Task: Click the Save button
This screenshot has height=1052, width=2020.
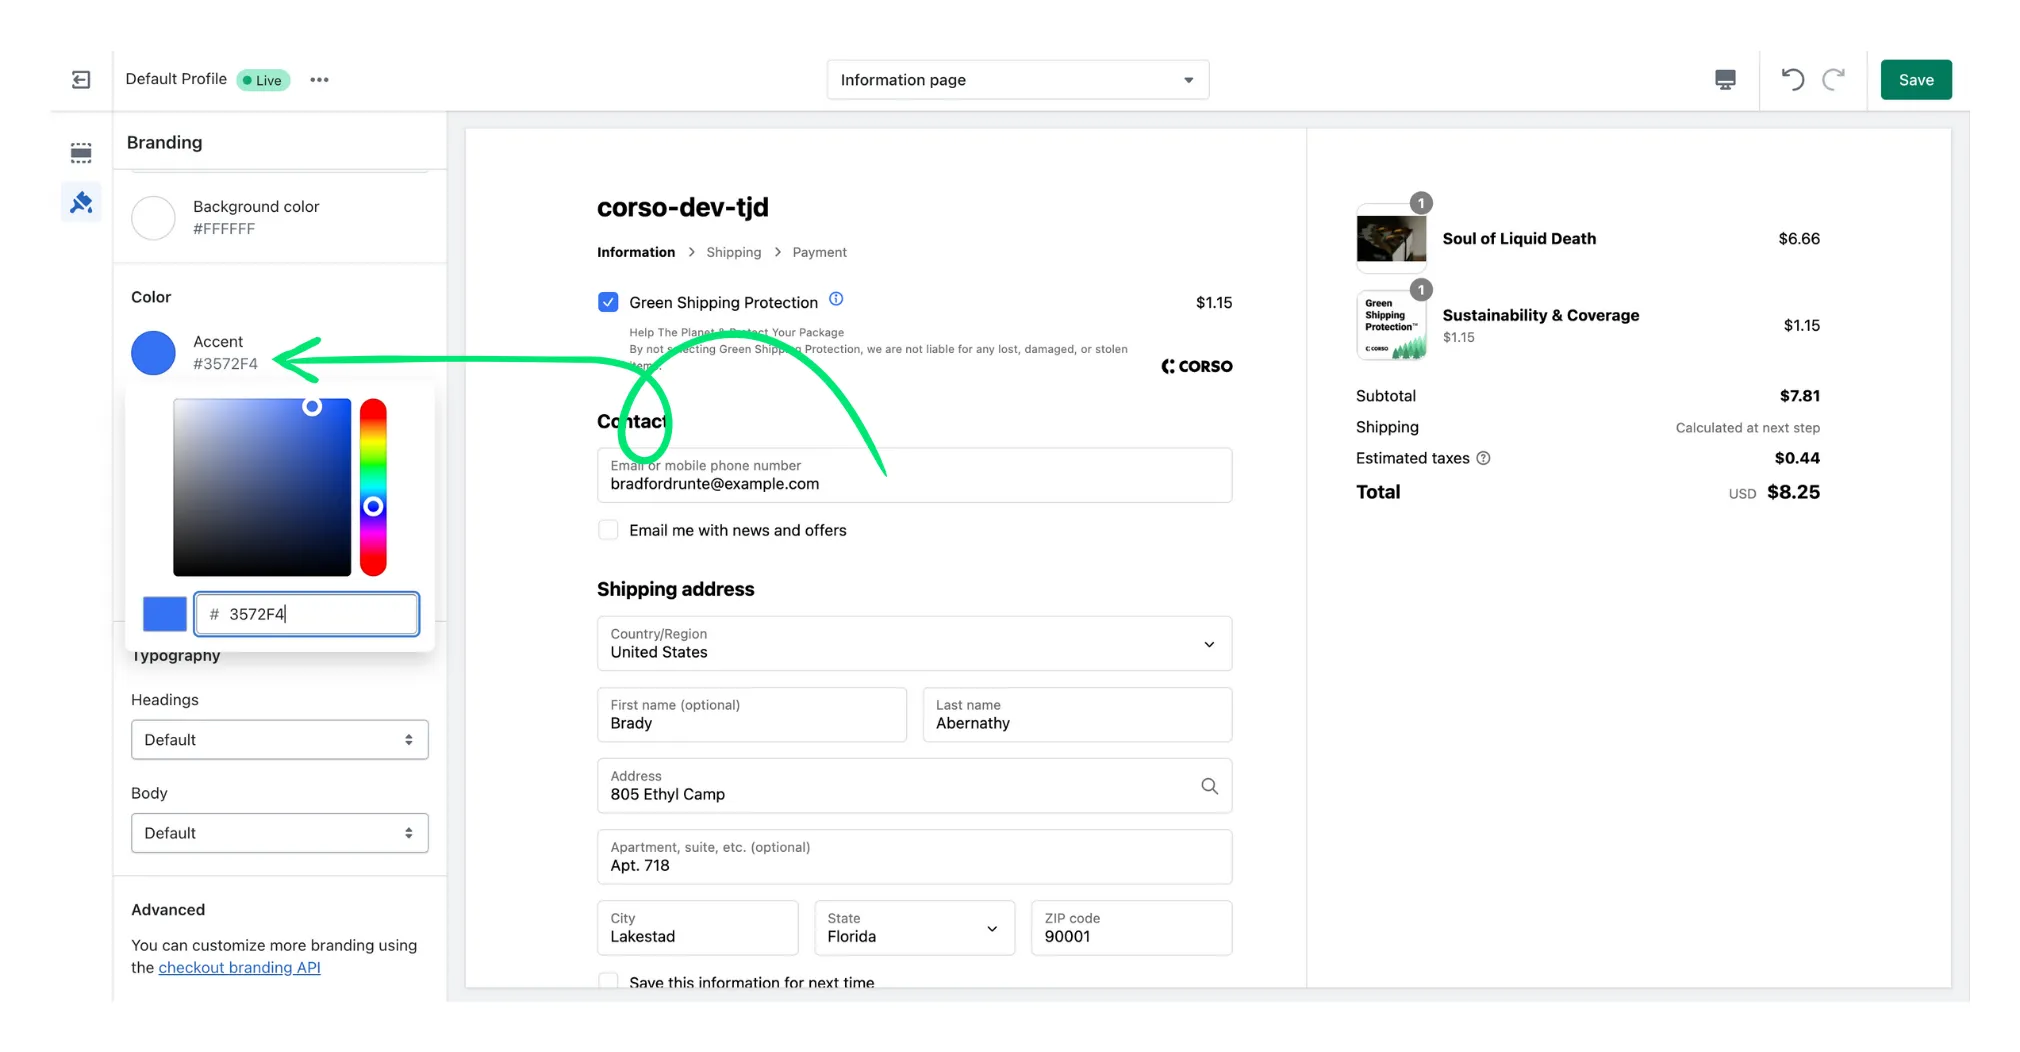Action: coord(1915,80)
